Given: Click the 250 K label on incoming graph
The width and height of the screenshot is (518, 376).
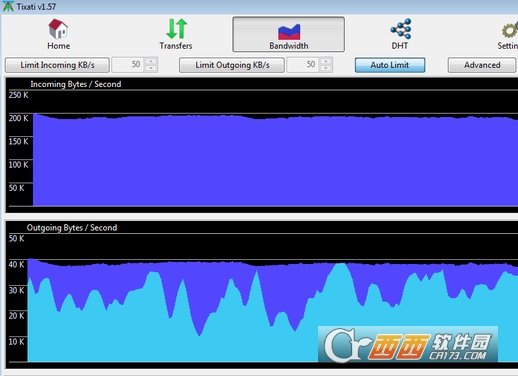Looking at the screenshot, I should (19, 95).
